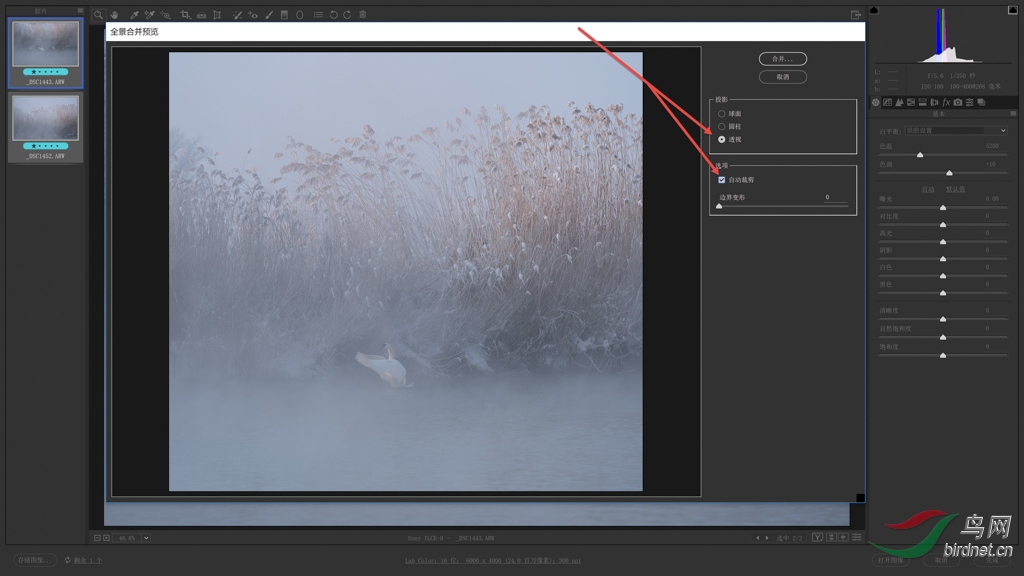This screenshot has width=1024, height=576.
Task: Click the trash delete icon in toolbar
Action: 362,15
